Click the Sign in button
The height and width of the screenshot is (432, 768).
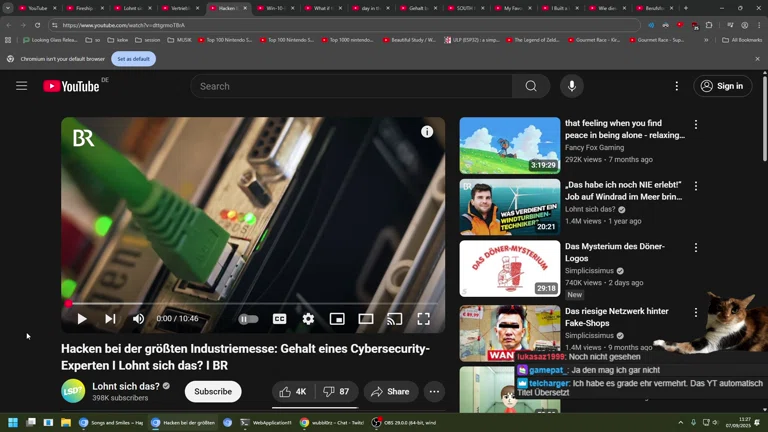tap(722, 86)
